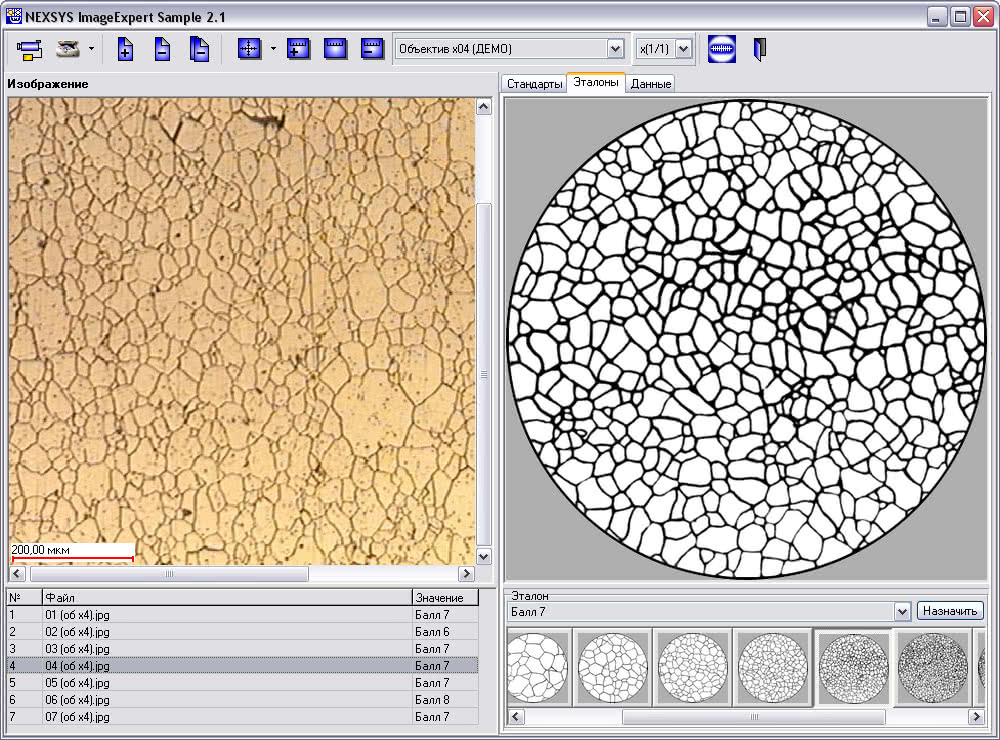Click the image horizontal scrollbar right arrow

point(466,574)
